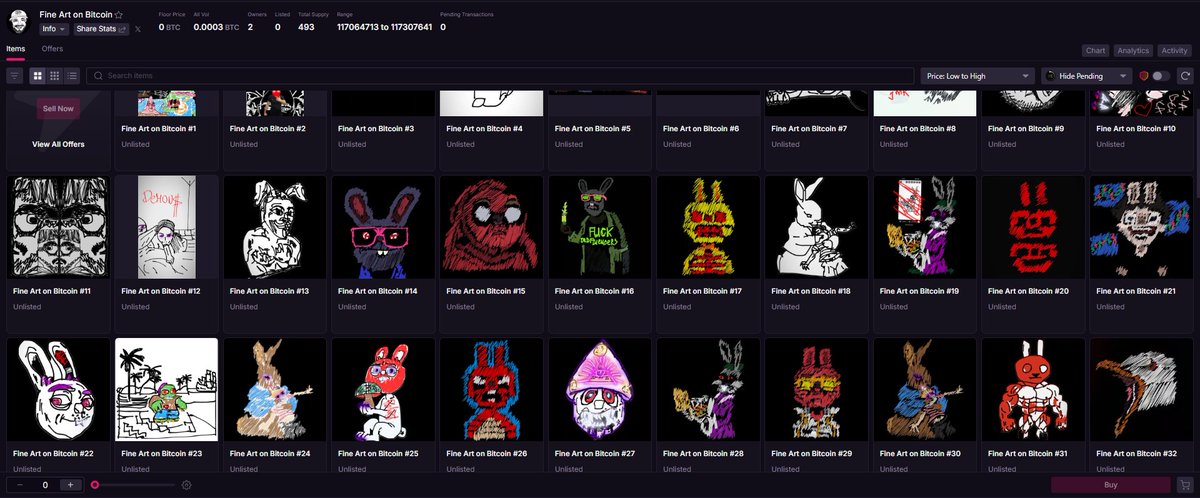
Task: Open the Analytics view
Action: tap(1133, 50)
